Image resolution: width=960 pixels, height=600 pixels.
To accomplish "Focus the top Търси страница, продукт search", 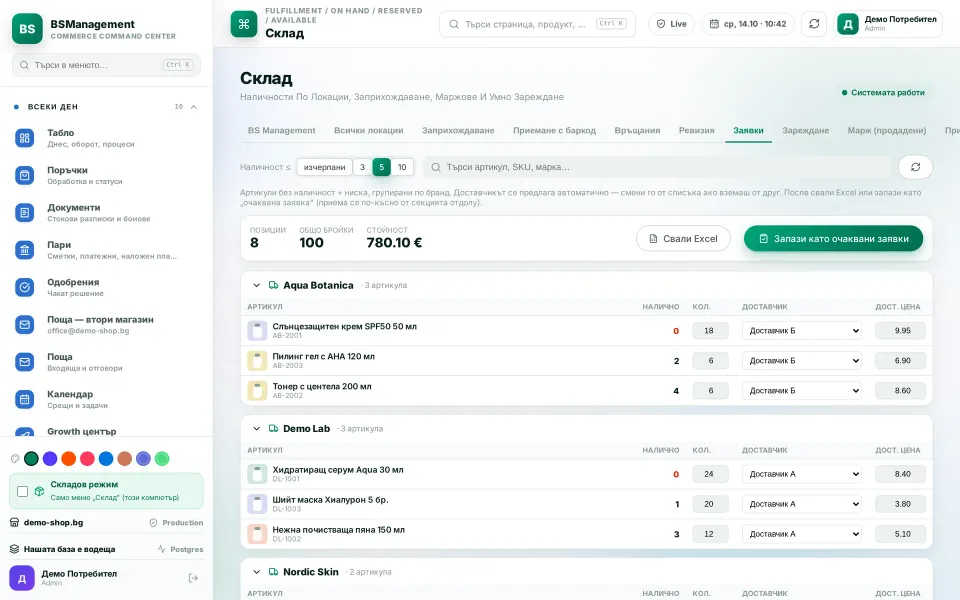I will click(537, 24).
